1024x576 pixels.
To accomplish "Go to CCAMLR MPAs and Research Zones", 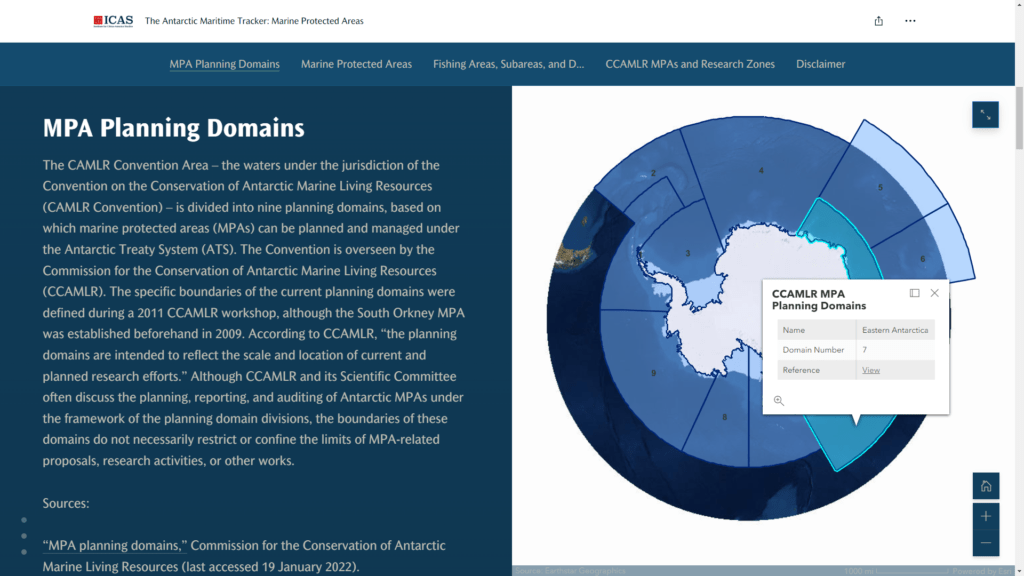I will click(690, 64).
